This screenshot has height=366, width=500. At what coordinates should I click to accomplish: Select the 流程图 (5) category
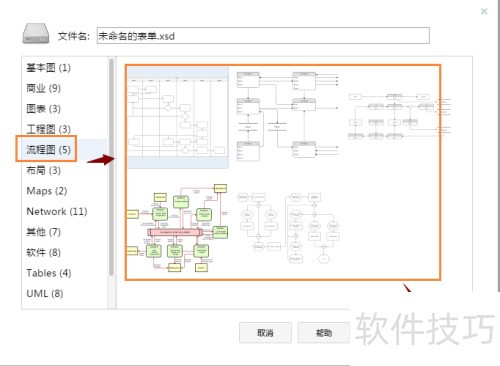point(48,150)
